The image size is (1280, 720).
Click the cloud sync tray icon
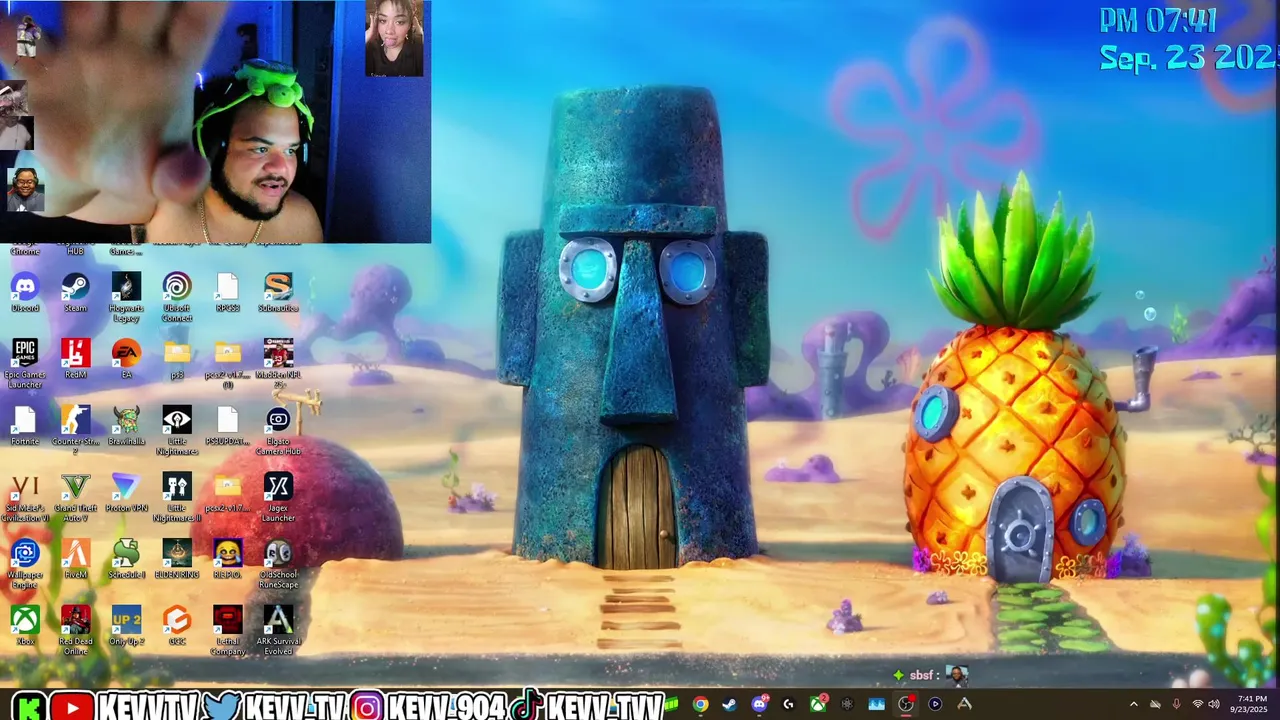[x=1155, y=704]
